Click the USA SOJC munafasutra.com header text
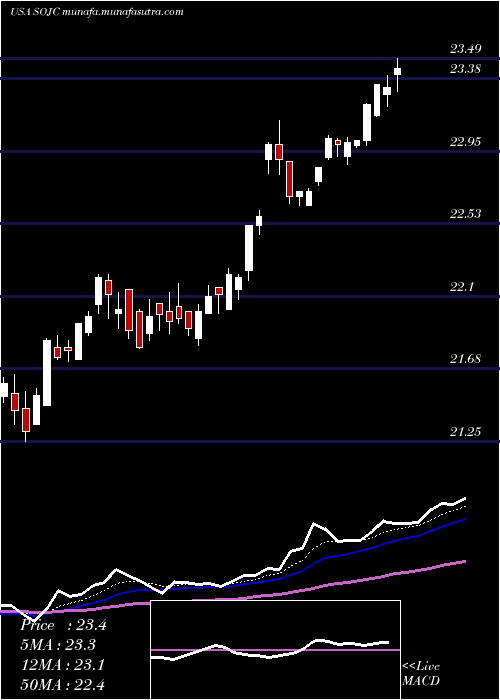500x700 pixels. tap(96, 12)
